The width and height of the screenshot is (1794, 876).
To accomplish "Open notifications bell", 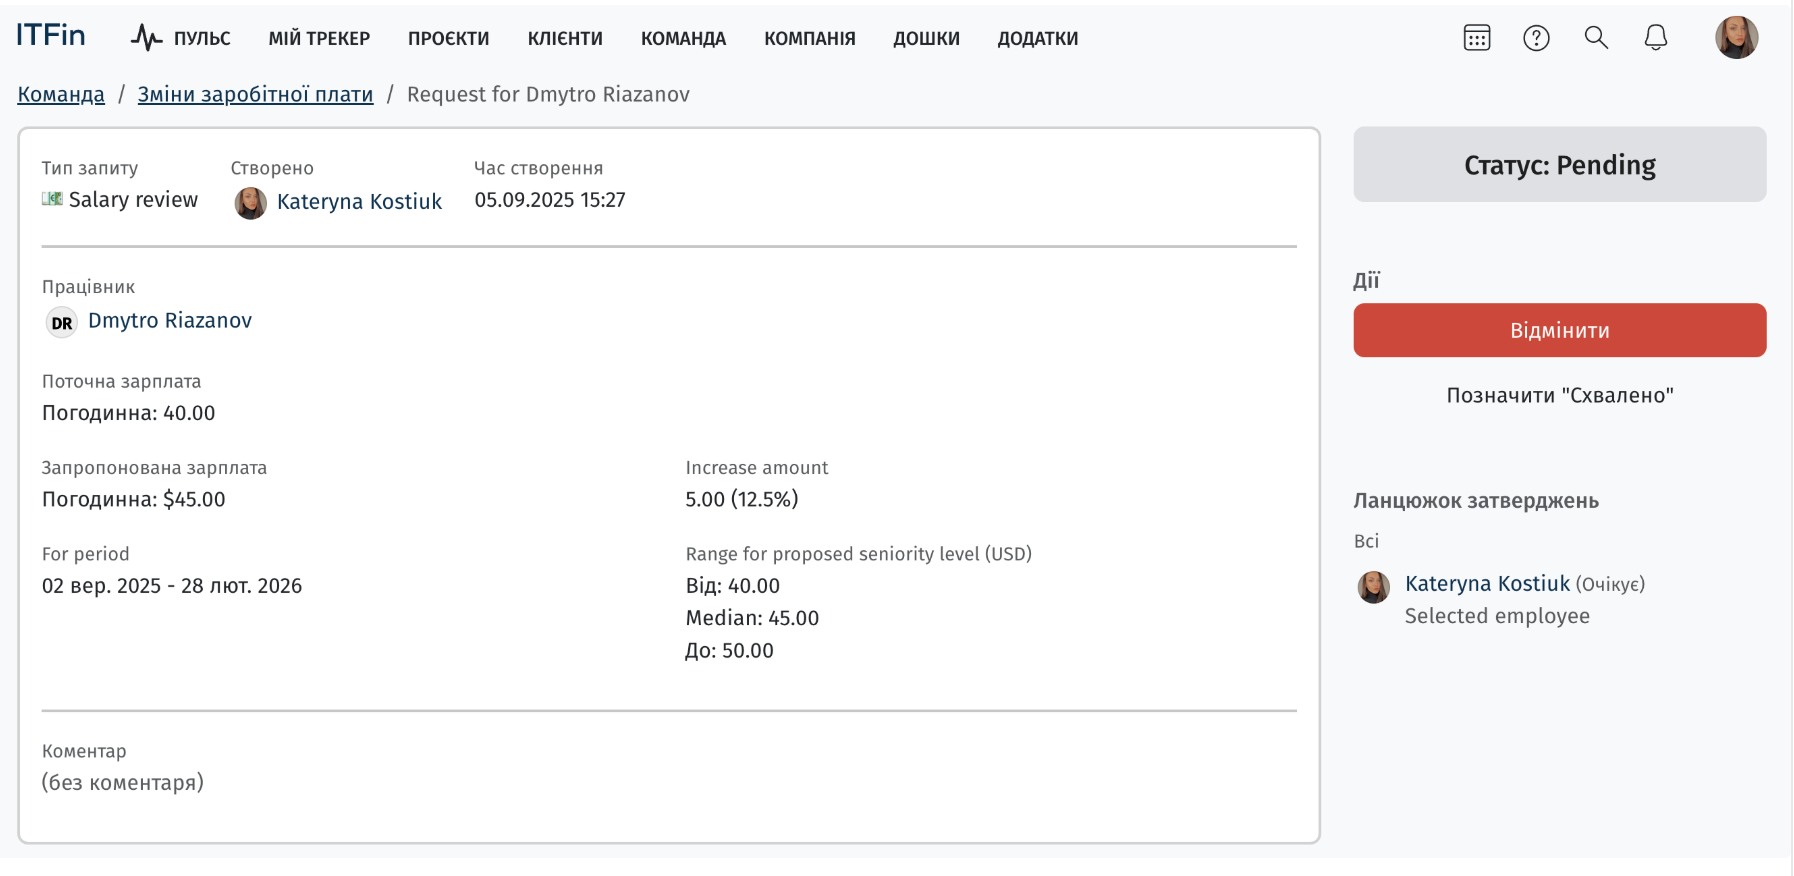I will click(1656, 38).
